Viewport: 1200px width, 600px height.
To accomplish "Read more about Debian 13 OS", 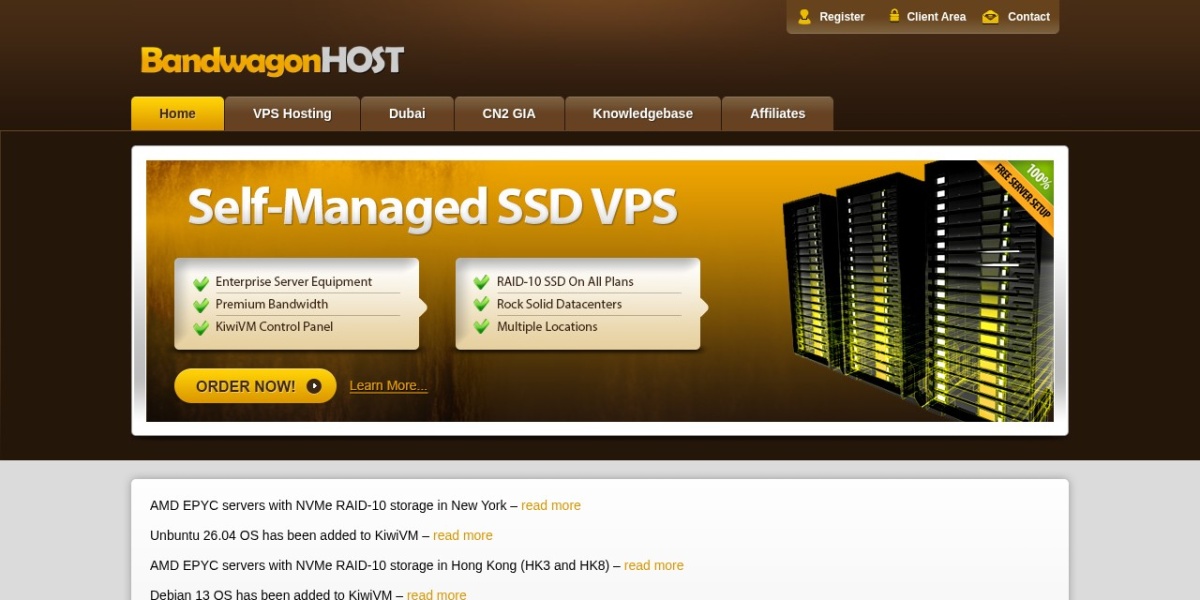I will [437, 595].
